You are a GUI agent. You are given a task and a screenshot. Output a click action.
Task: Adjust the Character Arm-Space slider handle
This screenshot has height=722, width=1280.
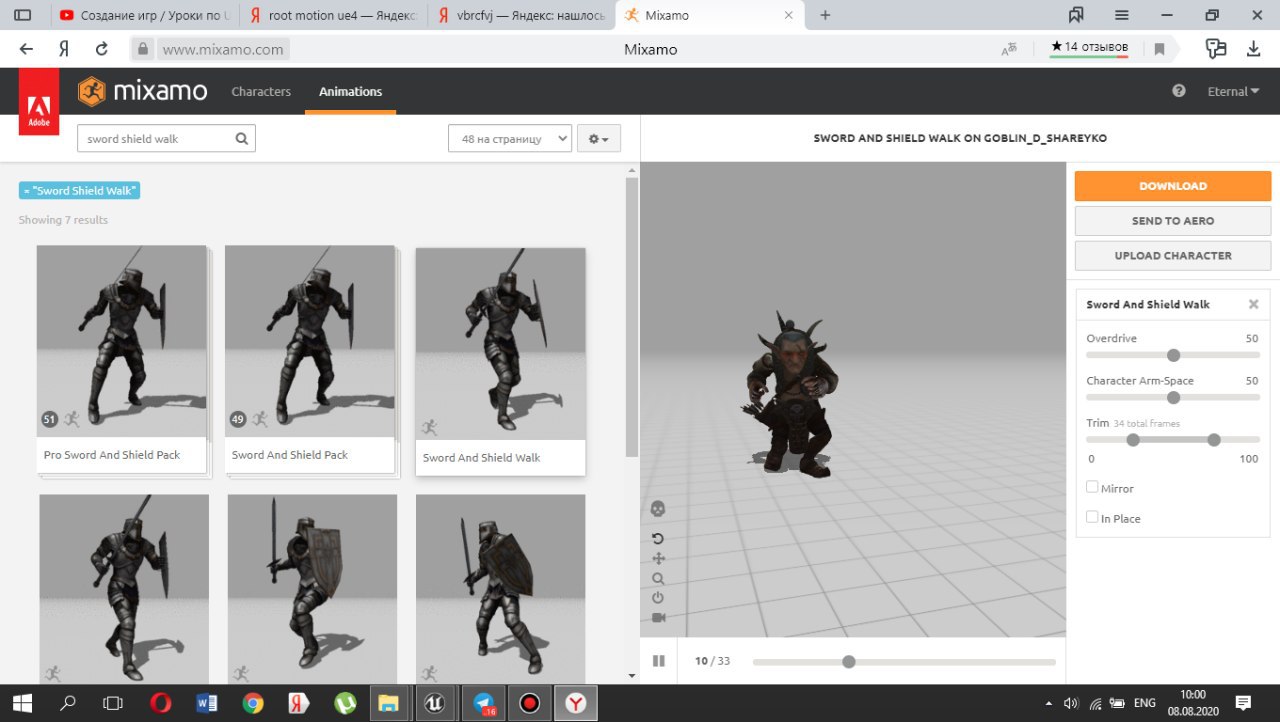[1174, 397]
